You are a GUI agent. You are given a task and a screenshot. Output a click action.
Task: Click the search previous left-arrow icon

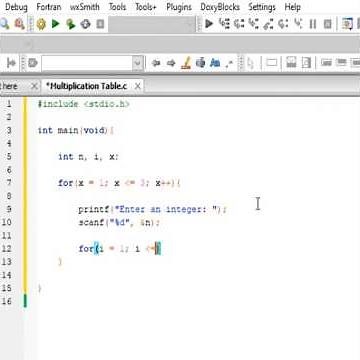tap(156, 63)
